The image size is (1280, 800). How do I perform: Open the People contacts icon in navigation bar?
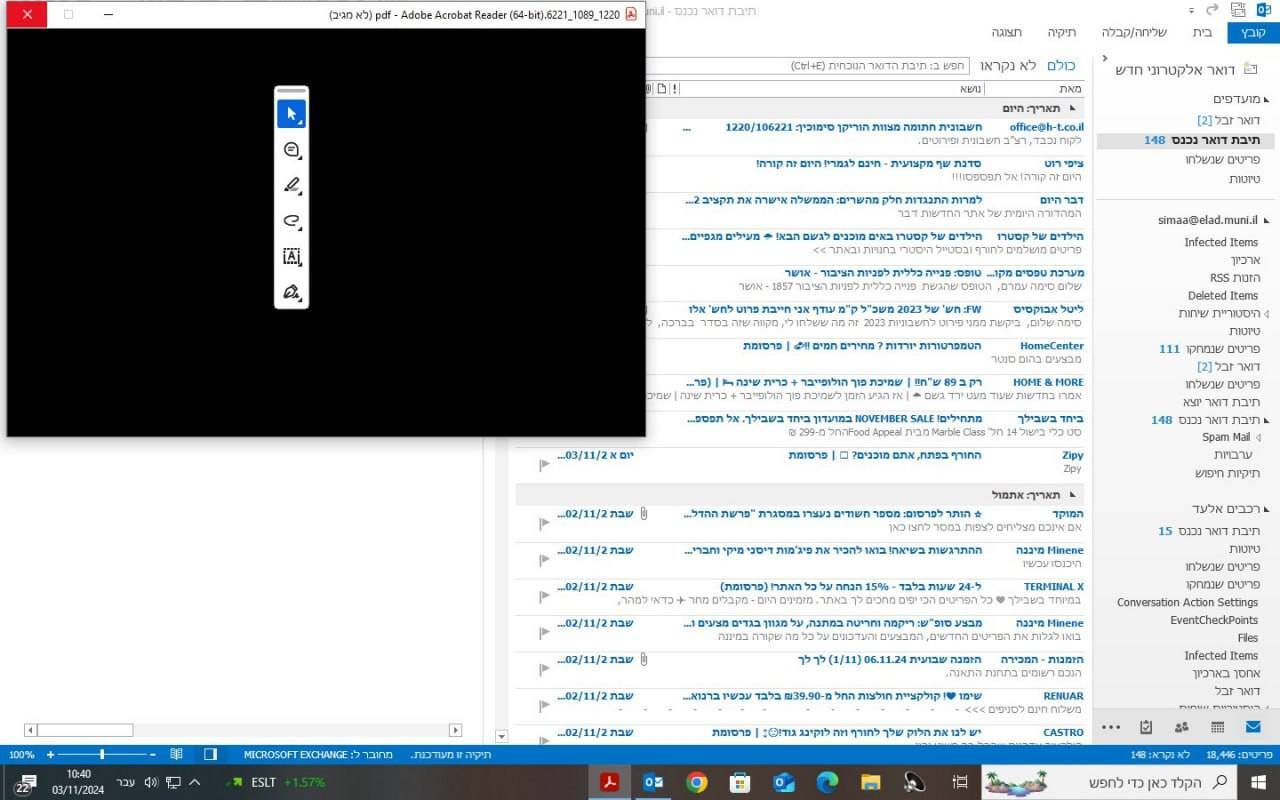coord(1182,727)
